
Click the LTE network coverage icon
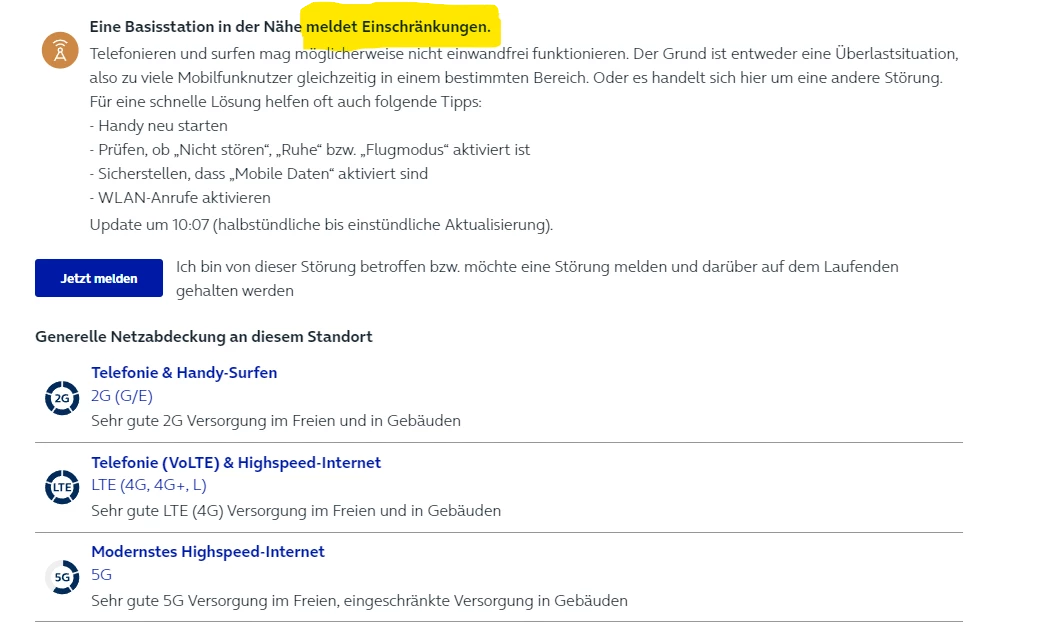[x=62, y=487]
